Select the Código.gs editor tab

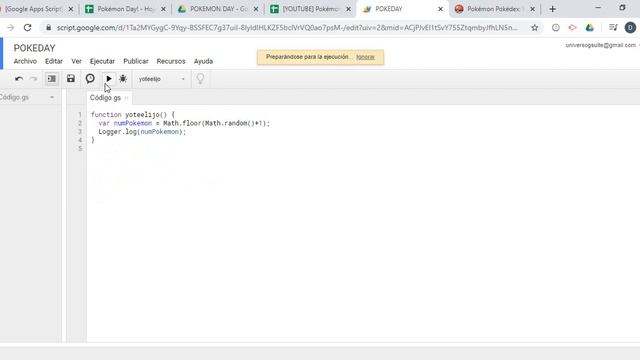click(105, 98)
